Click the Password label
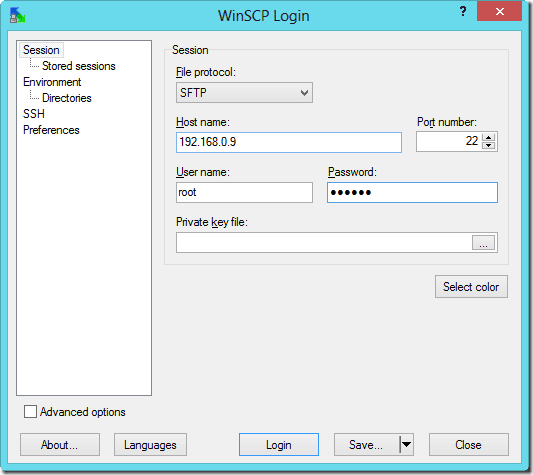This screenshot has width=533, height=475. tap(352, 172)
